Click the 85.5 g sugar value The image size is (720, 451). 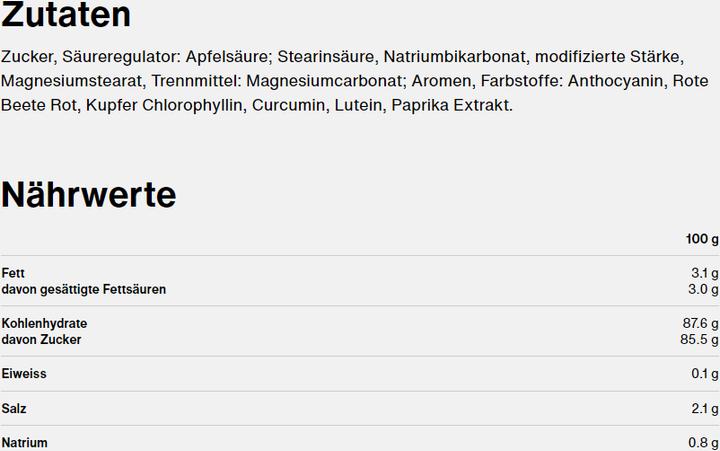pos(699,339)
